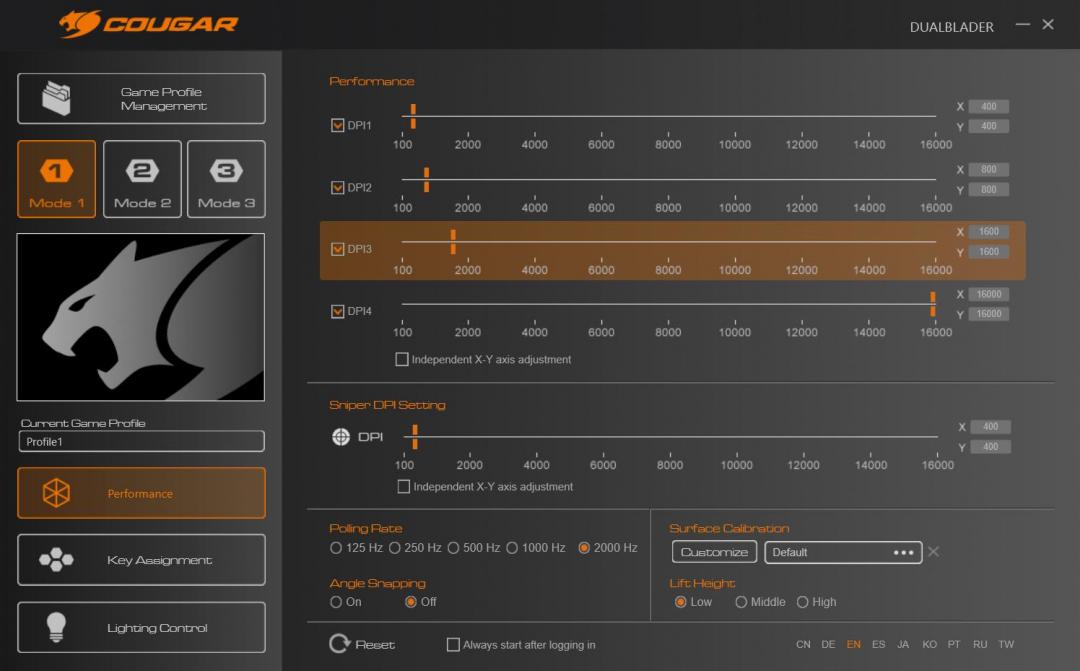1080x671 pixels.
Task: Switch language to TW
Action: 1006,645
